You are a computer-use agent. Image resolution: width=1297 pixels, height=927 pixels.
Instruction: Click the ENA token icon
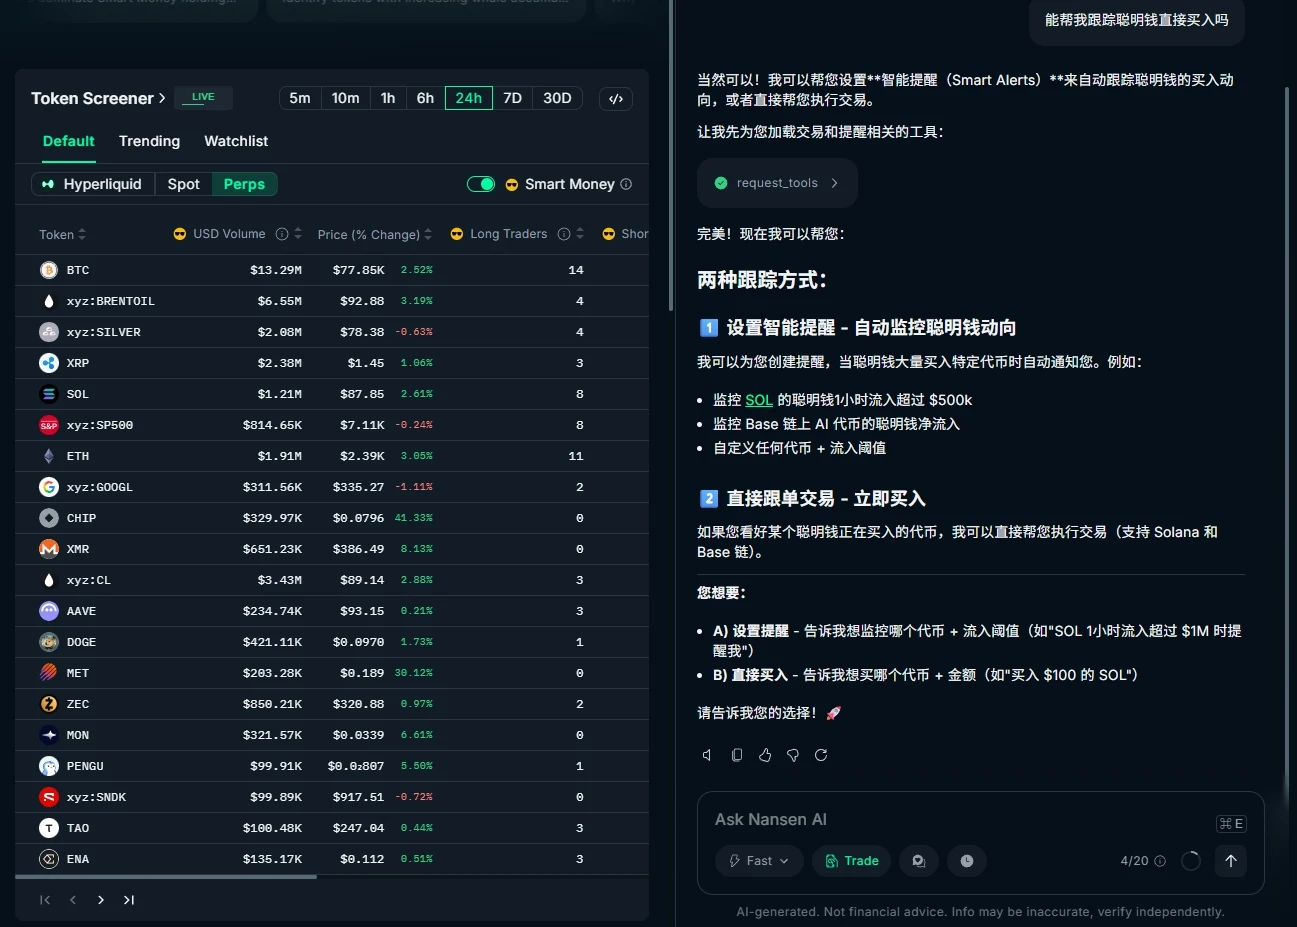point(49,859)
